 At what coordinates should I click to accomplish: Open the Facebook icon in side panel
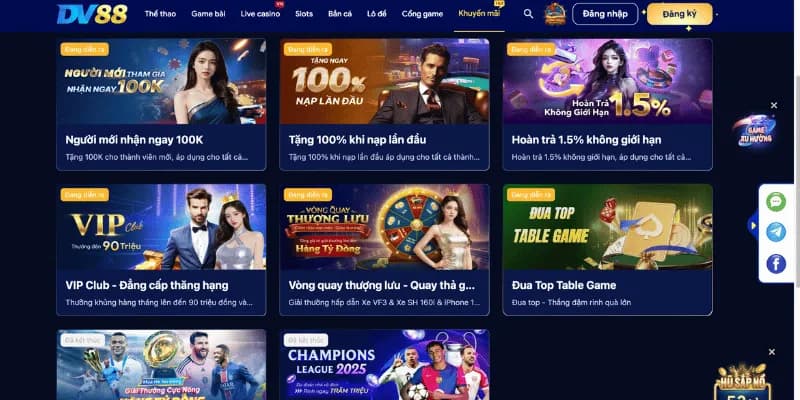coord(776,264)
